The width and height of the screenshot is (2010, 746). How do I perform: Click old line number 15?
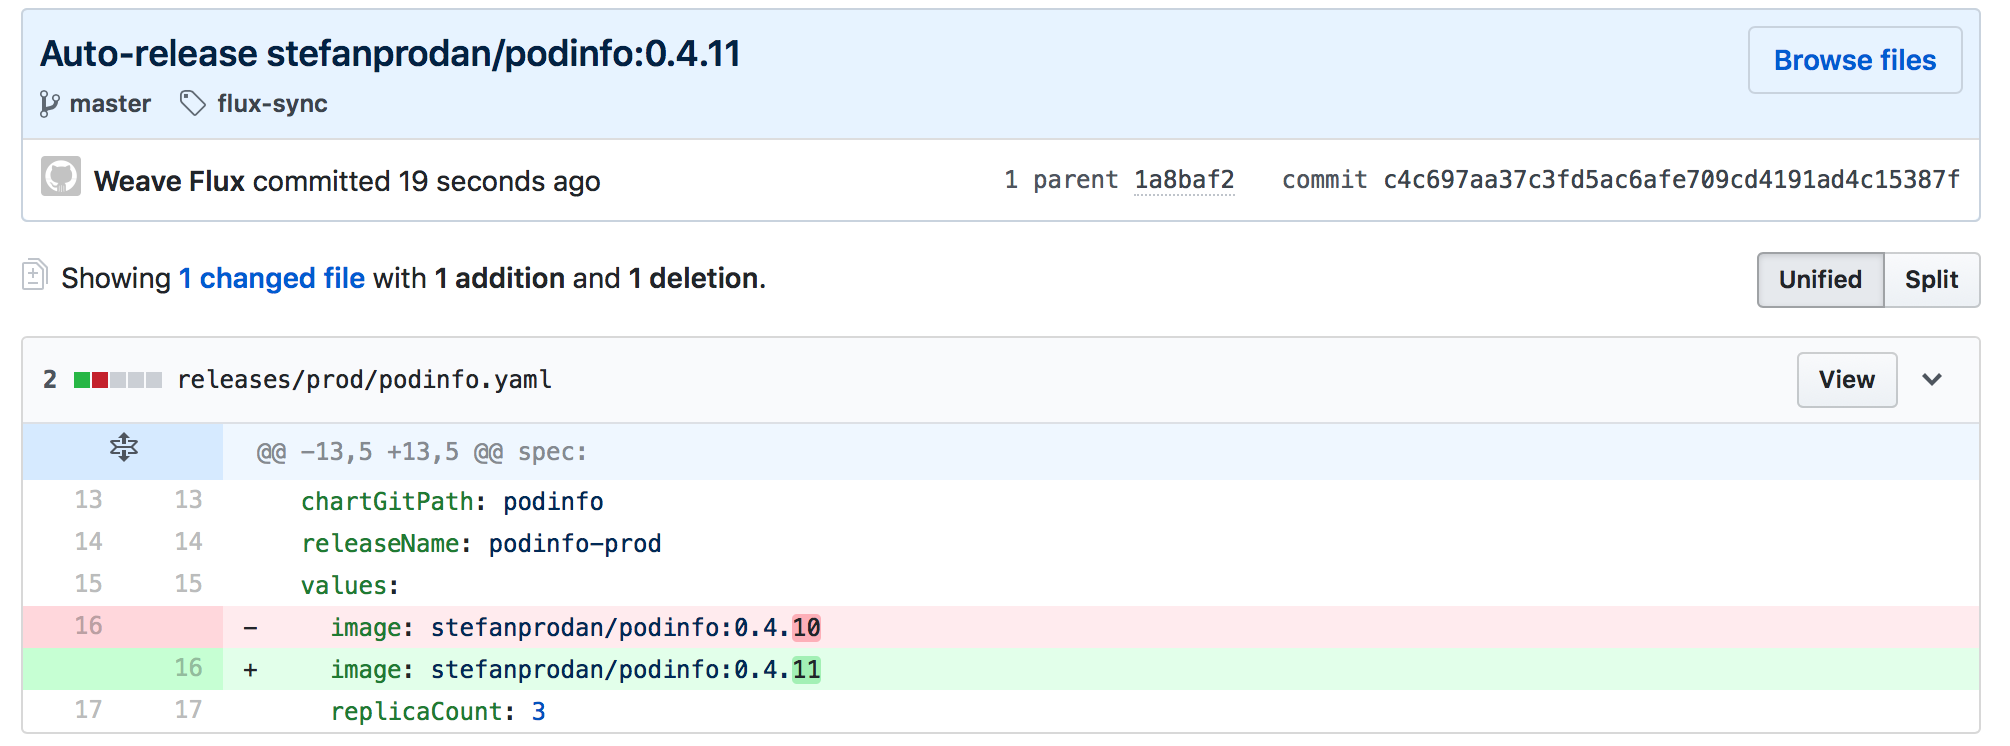click(x=88, y=584)
